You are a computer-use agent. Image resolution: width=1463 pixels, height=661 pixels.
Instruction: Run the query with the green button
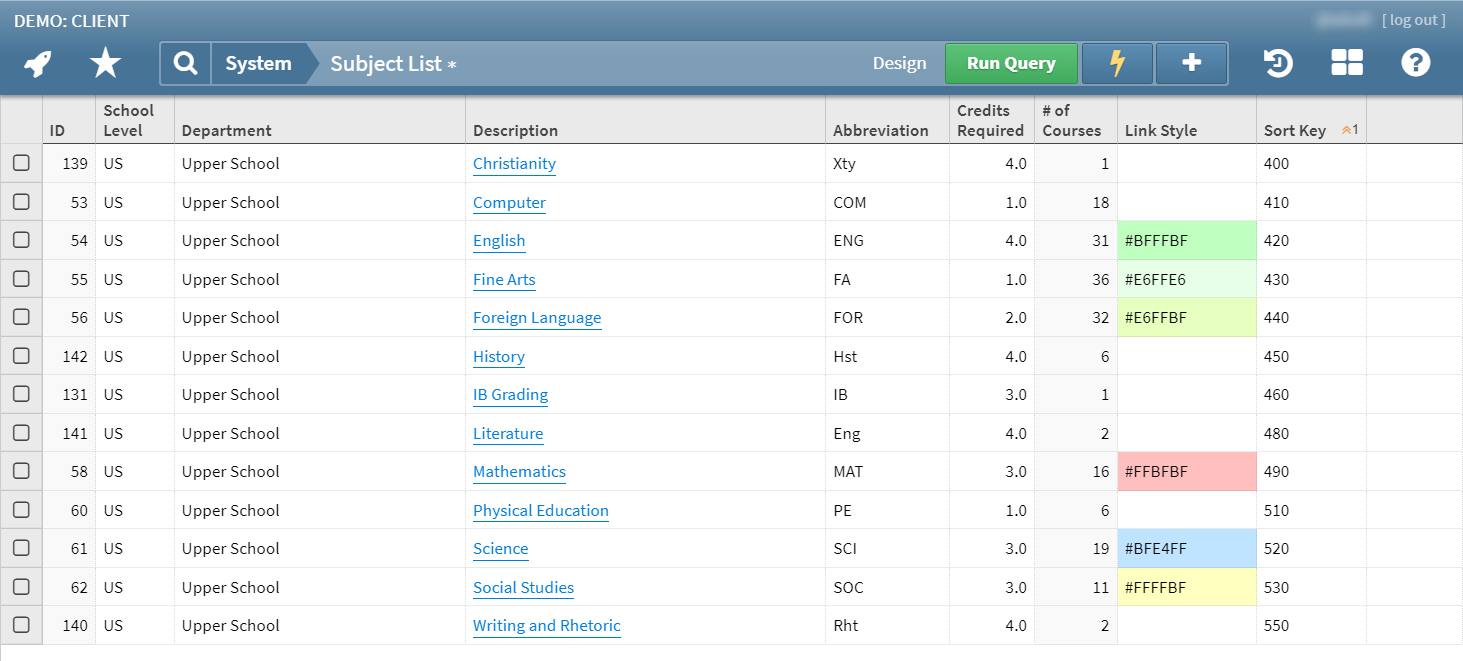pos(1011,64)
